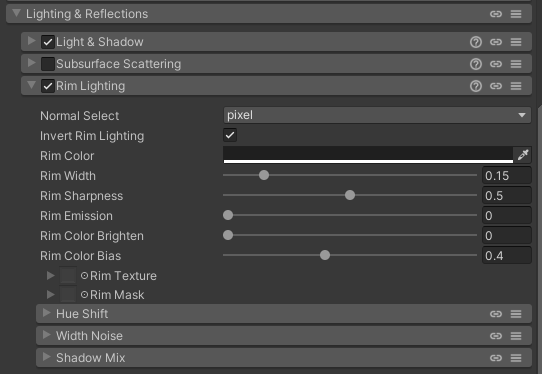542x374 pixels.
Task: Collapse Rim Lighting section
Action: [x=31, y=85]
